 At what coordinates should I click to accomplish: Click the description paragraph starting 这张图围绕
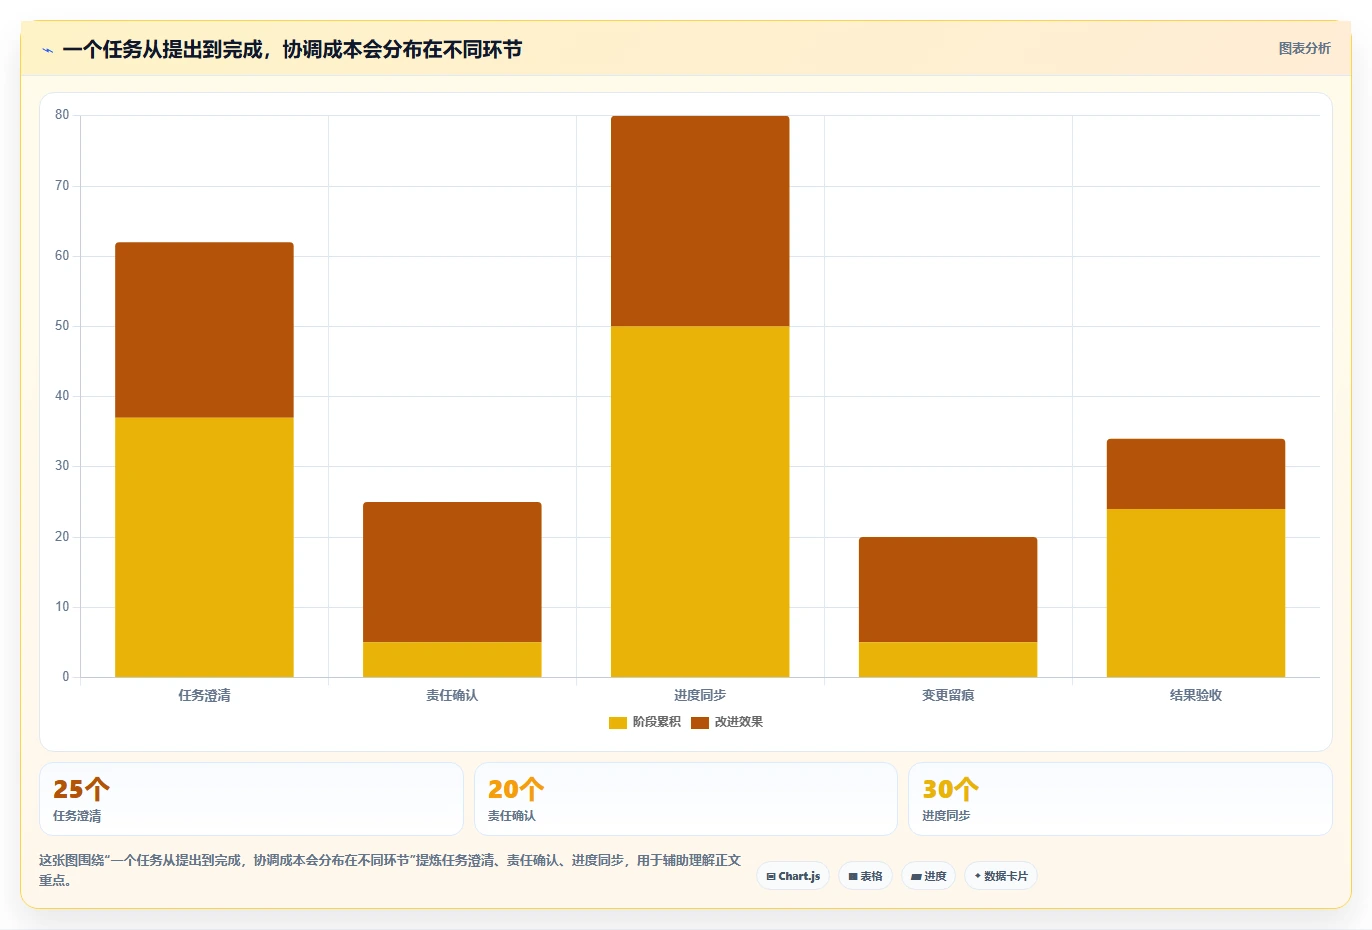390,870
